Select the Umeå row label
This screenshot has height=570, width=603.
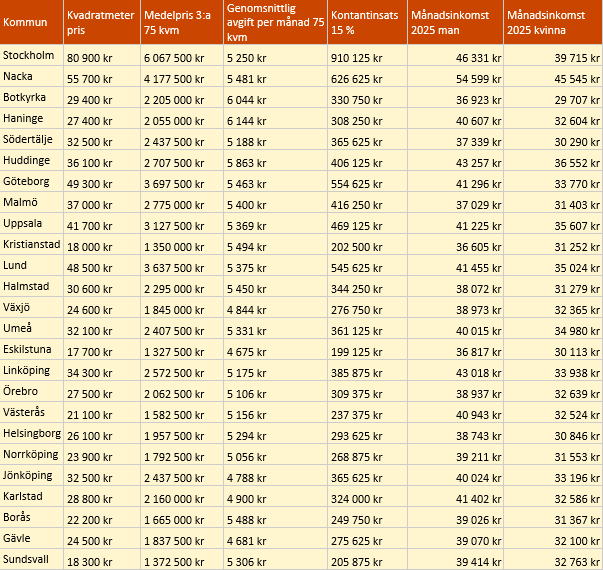(x=32, y=328)
